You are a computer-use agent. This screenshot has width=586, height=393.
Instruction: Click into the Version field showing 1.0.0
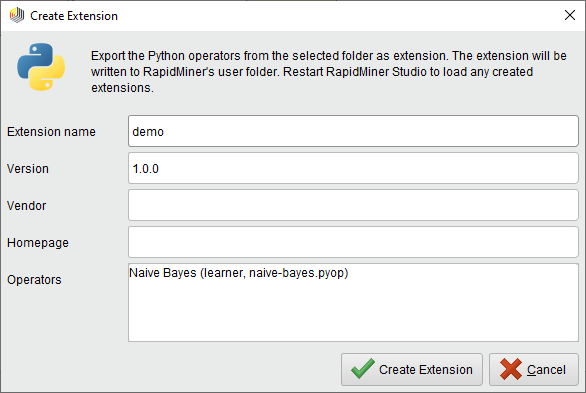353,168
